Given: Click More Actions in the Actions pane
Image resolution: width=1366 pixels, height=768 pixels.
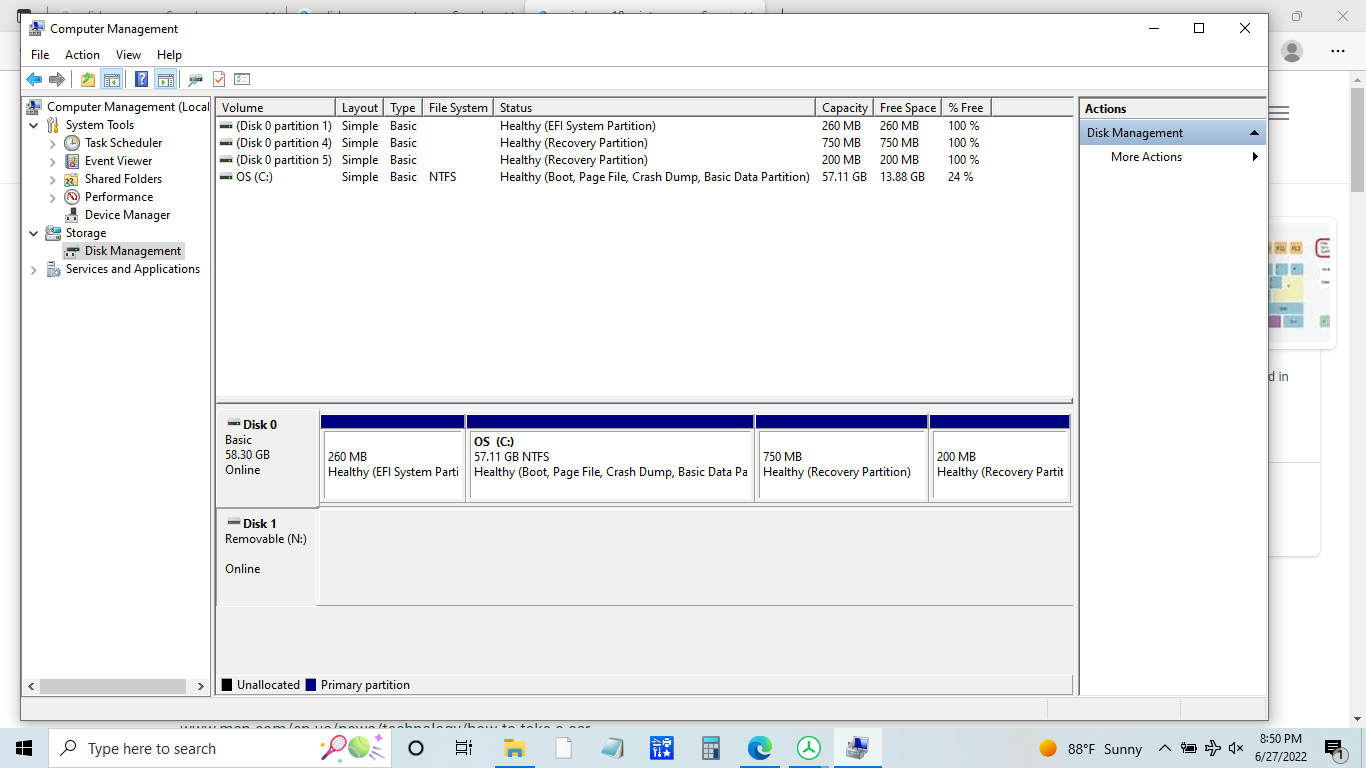Looking at the screenshot, I should click(x=1146, y=157).
